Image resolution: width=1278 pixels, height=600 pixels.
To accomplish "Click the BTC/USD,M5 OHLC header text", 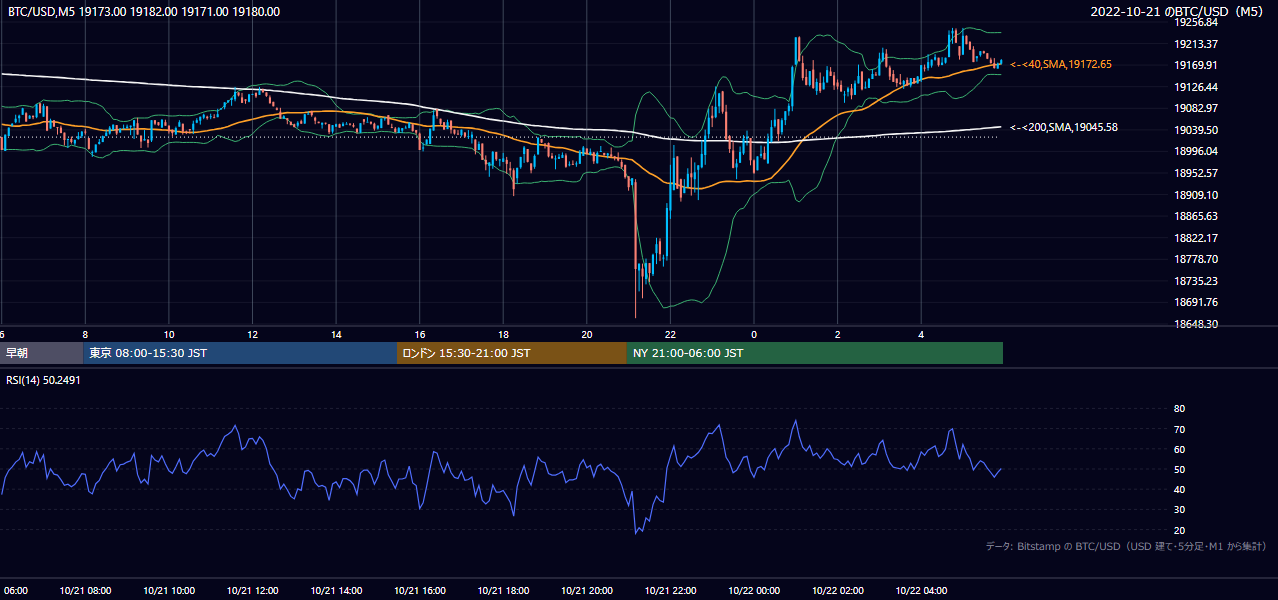I will (x=144, y=12).
